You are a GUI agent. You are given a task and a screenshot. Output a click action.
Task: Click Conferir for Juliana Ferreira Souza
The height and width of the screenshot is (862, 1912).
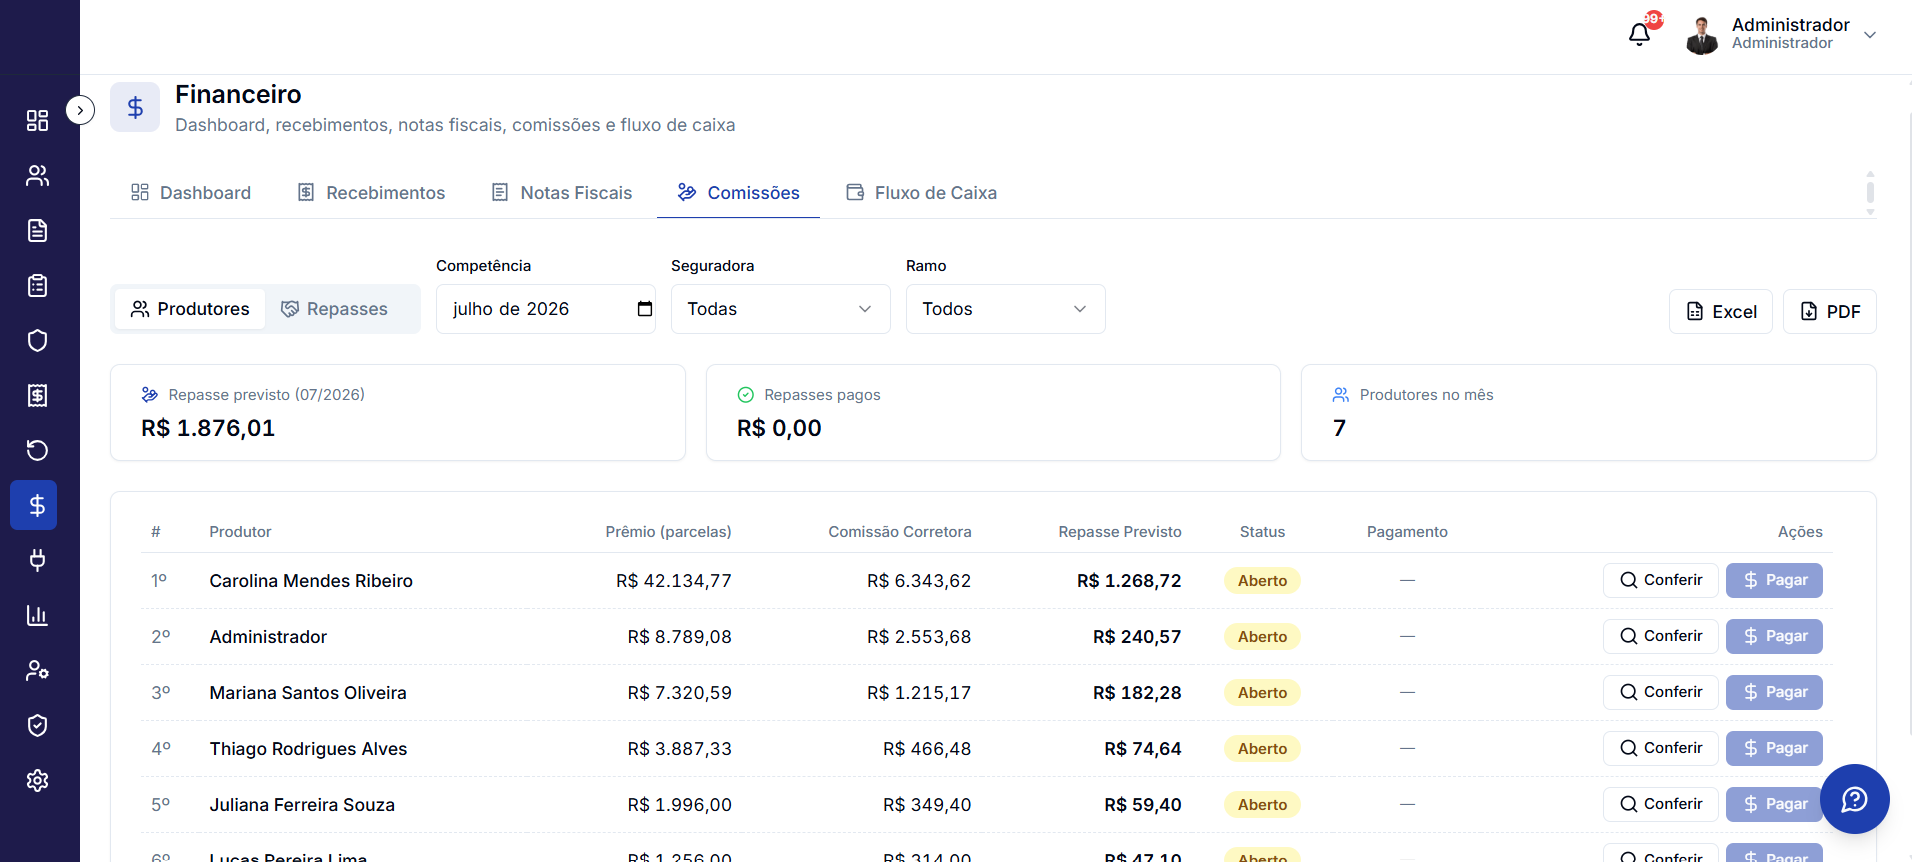tap(1661, 804)
